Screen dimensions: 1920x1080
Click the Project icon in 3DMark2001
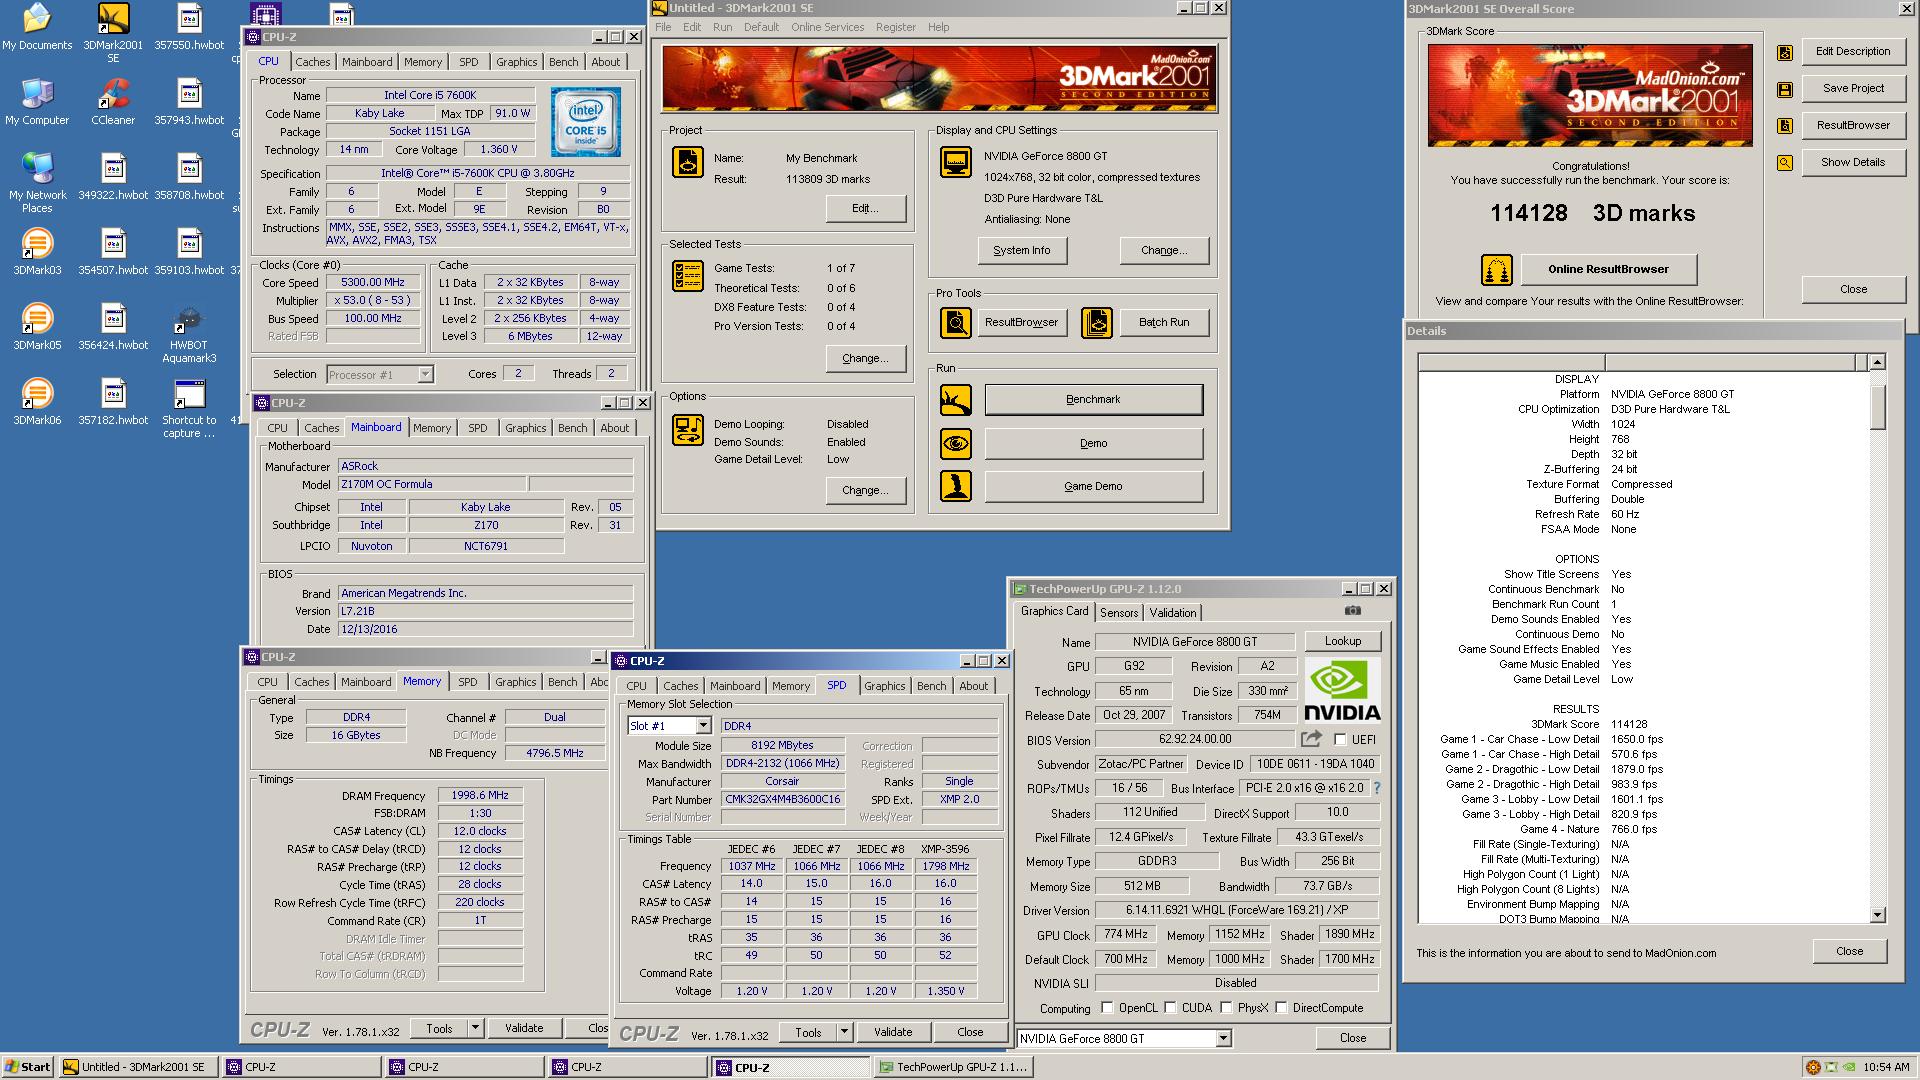click(688, 162)
